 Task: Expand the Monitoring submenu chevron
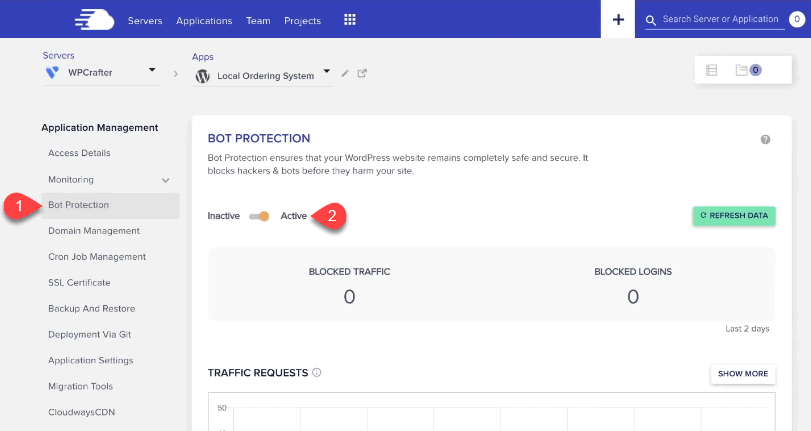166,180
